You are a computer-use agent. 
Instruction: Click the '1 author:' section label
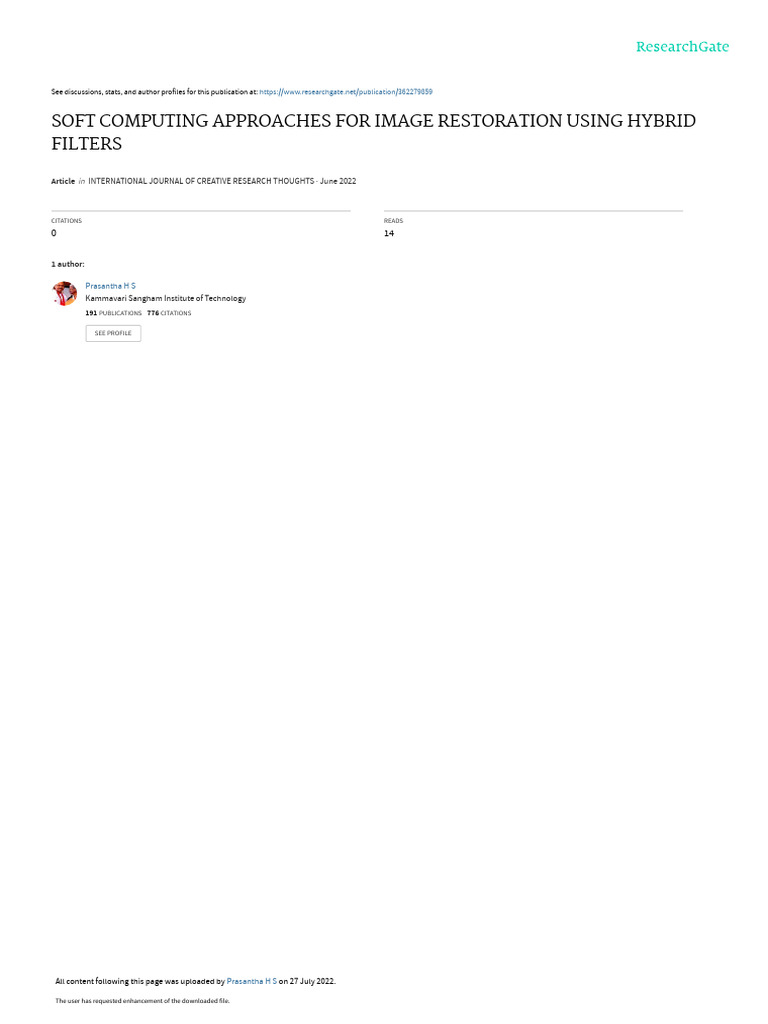pyautogui.click(x=68, y=264)
